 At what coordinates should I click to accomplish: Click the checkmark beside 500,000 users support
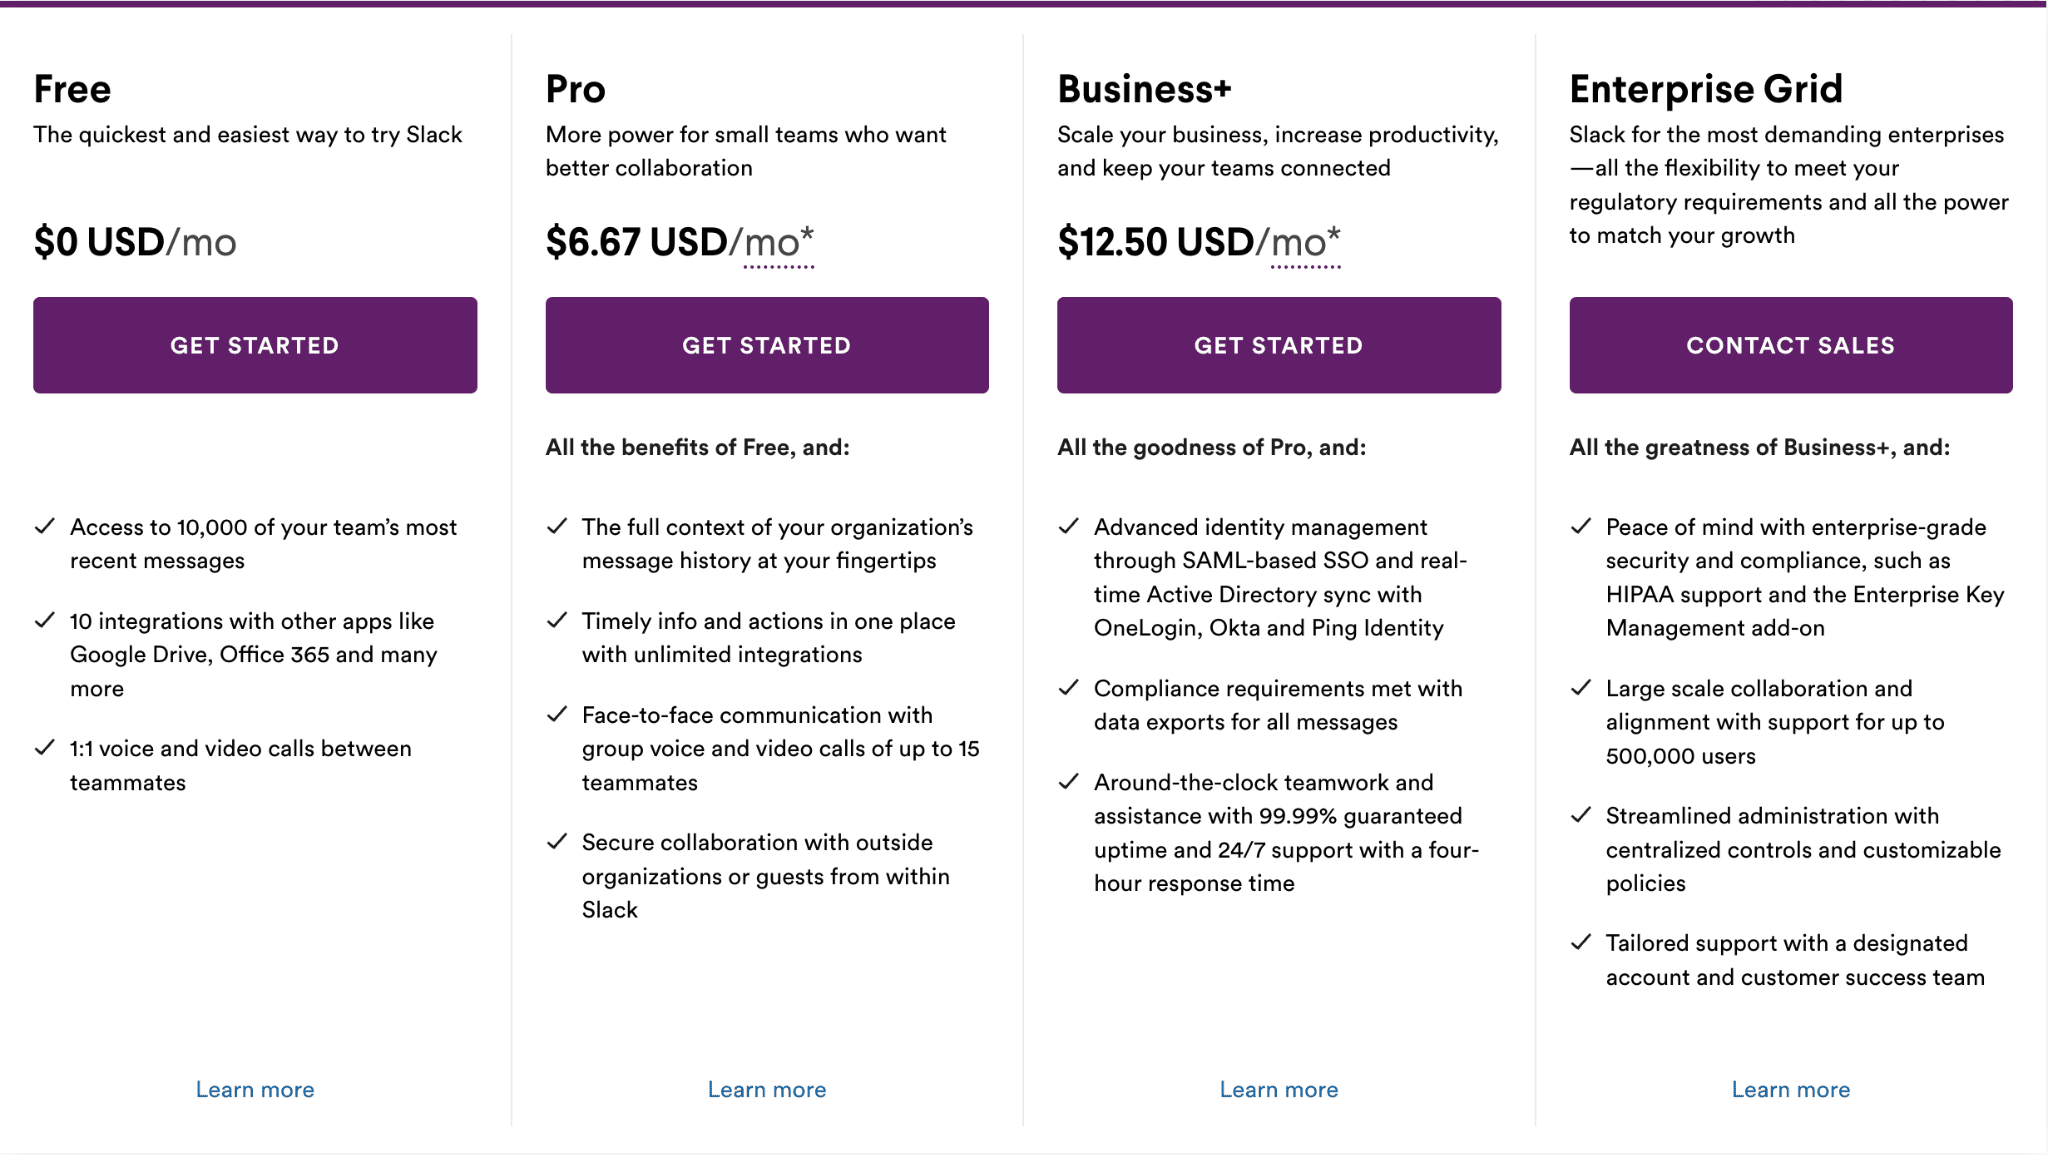coord(1581,687)
